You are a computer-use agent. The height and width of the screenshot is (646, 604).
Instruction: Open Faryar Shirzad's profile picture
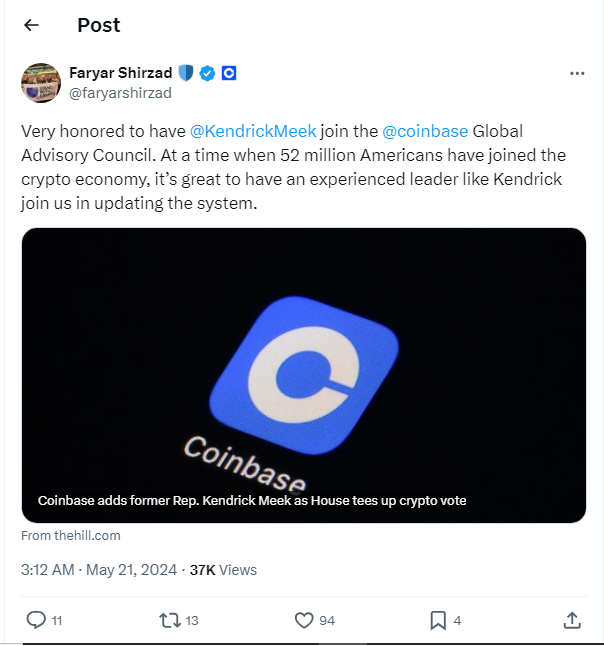pos(41,82)
